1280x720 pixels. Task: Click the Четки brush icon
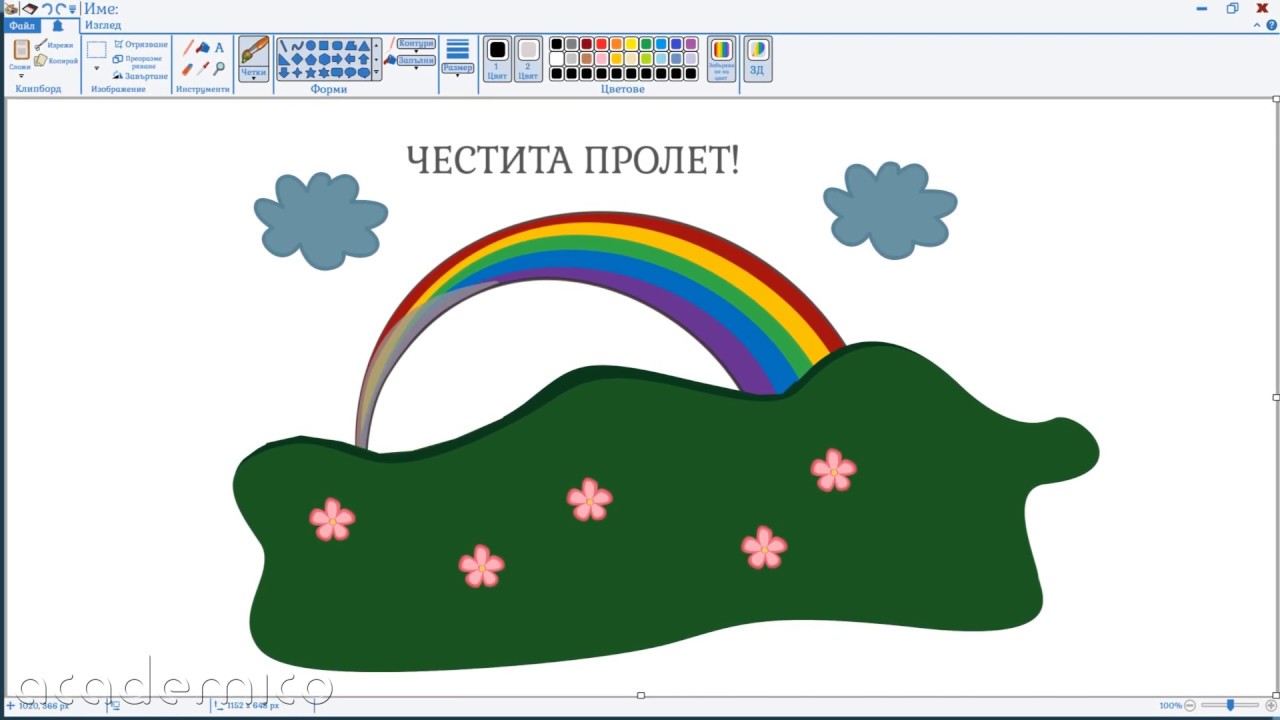(x=254, y=50)
